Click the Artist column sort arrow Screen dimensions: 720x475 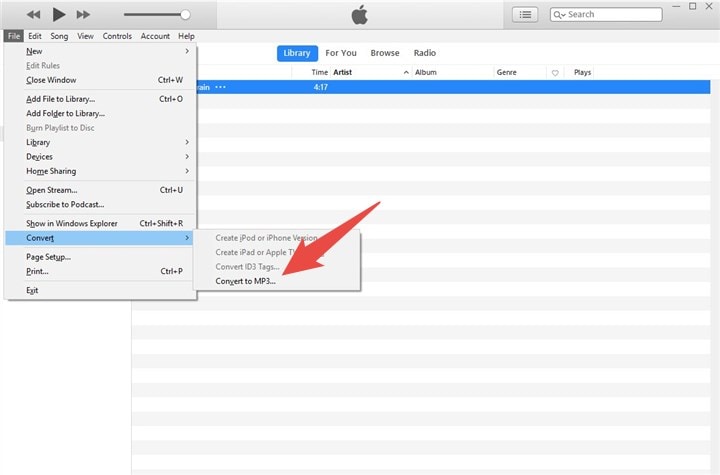(406, 73)
